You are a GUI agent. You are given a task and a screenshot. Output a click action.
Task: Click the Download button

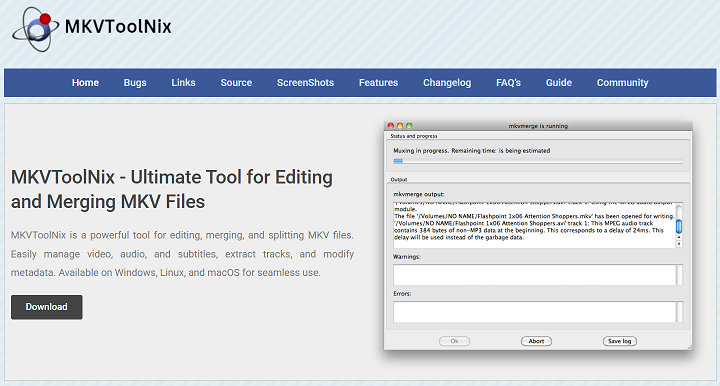point(47,307)
